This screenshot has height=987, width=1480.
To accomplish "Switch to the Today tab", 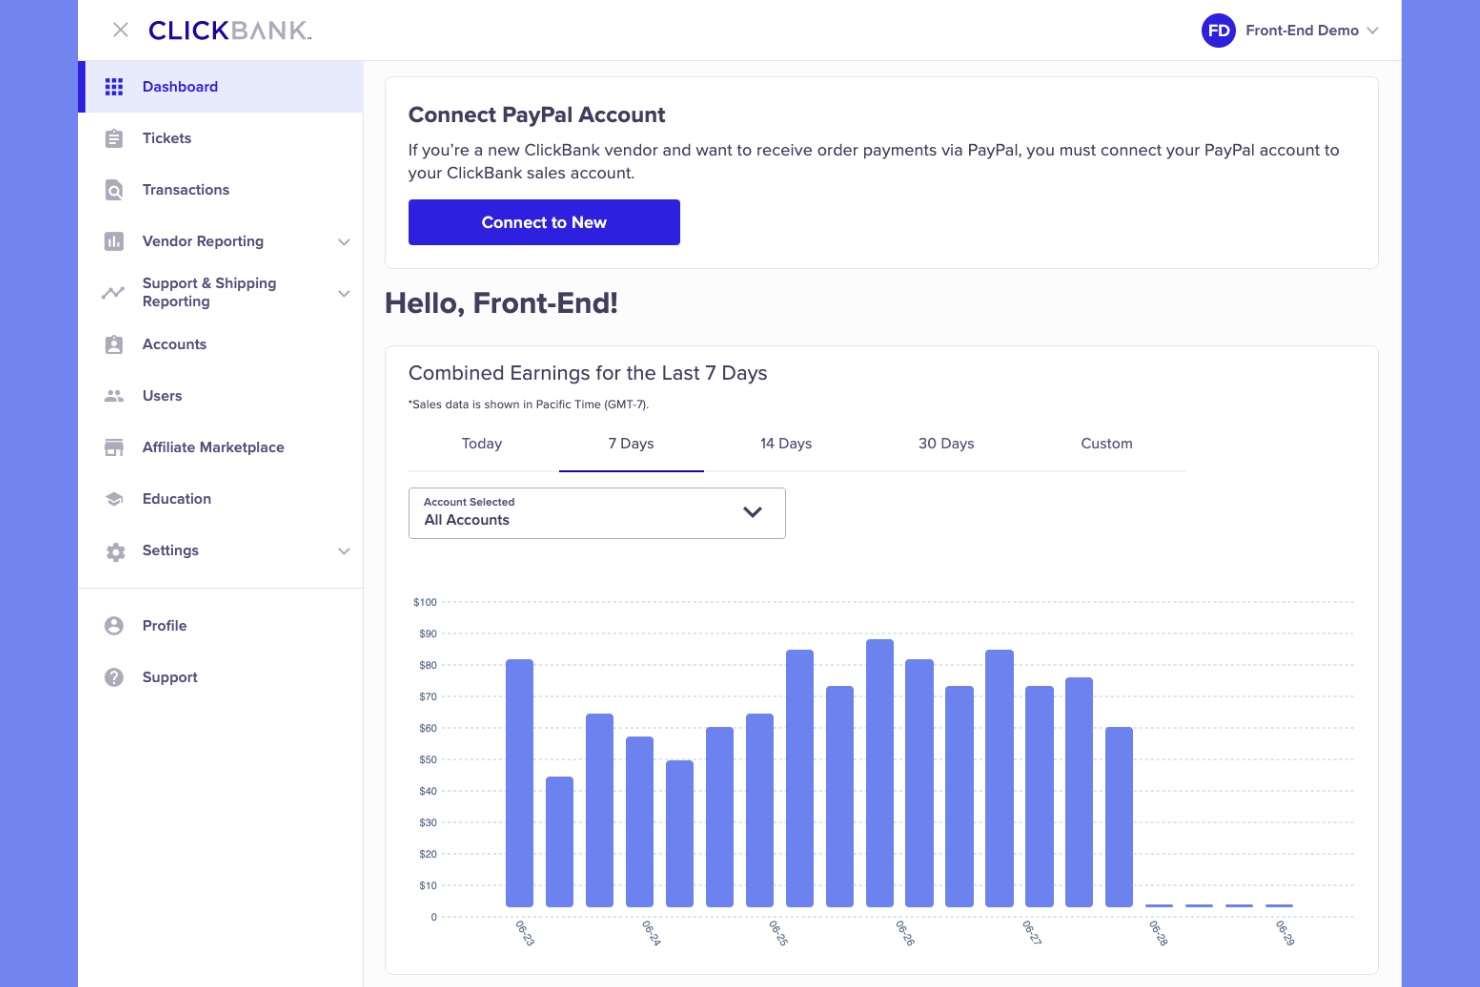I will tap(482, 444).
